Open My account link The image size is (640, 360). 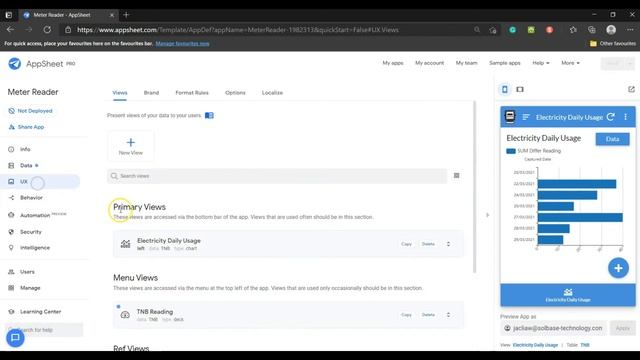(429, 63)
